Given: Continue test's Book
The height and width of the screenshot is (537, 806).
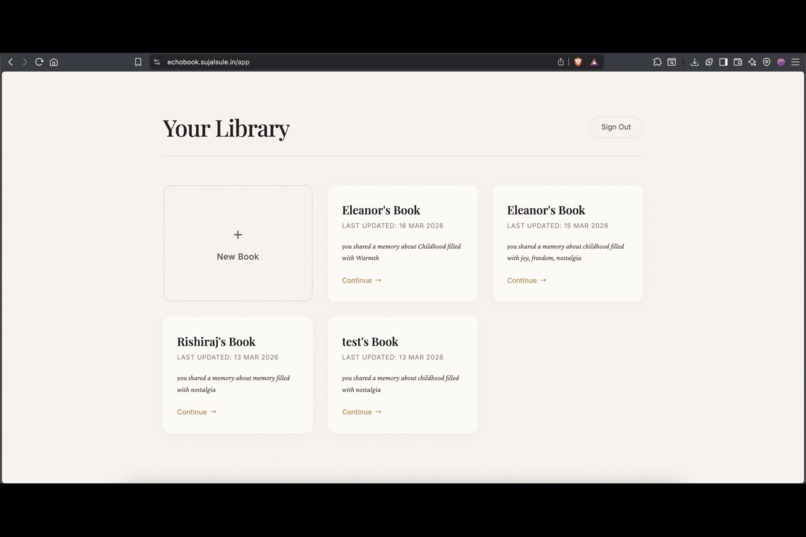Looking at the screenshot, I should point(361,412).
